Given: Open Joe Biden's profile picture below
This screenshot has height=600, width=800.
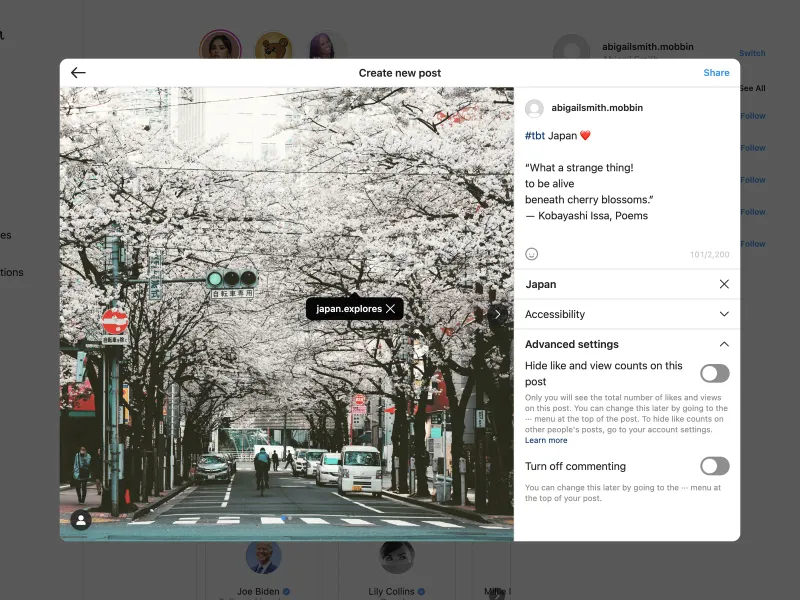Looking at the screenshot, I should [x=263, y=557].
